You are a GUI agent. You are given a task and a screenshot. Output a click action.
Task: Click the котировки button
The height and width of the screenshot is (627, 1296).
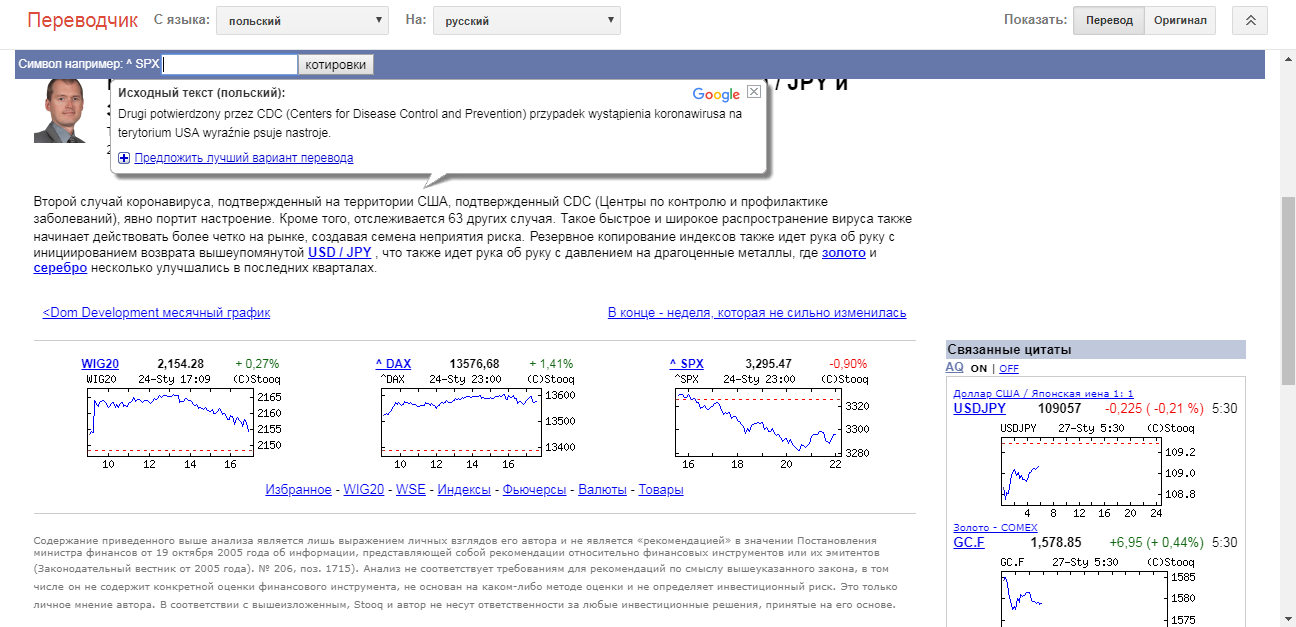click(336, 65)
